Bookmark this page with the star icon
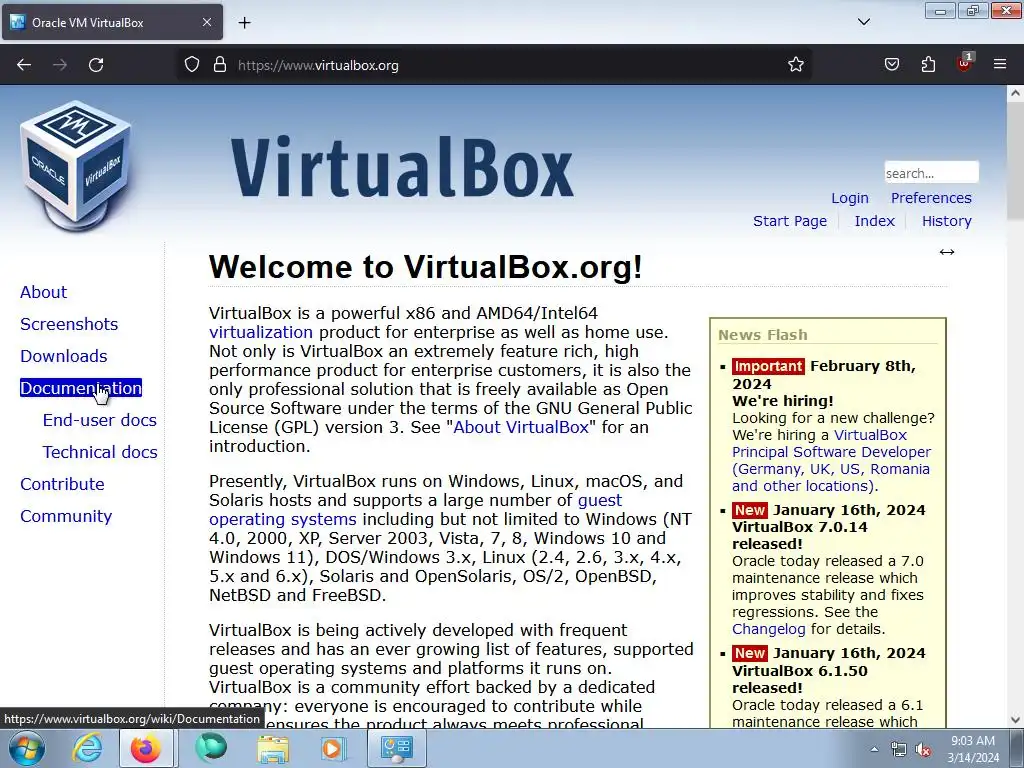The width and height of the screenshot is (1024, 768). 795,65
